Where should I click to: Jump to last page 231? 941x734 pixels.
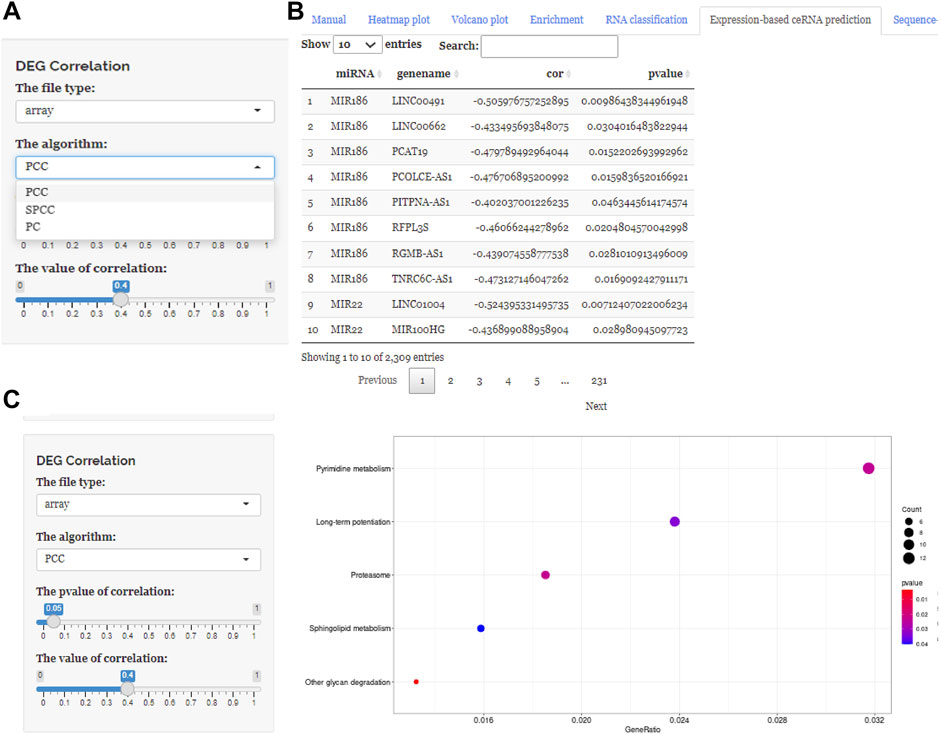[x=599, y=381]
